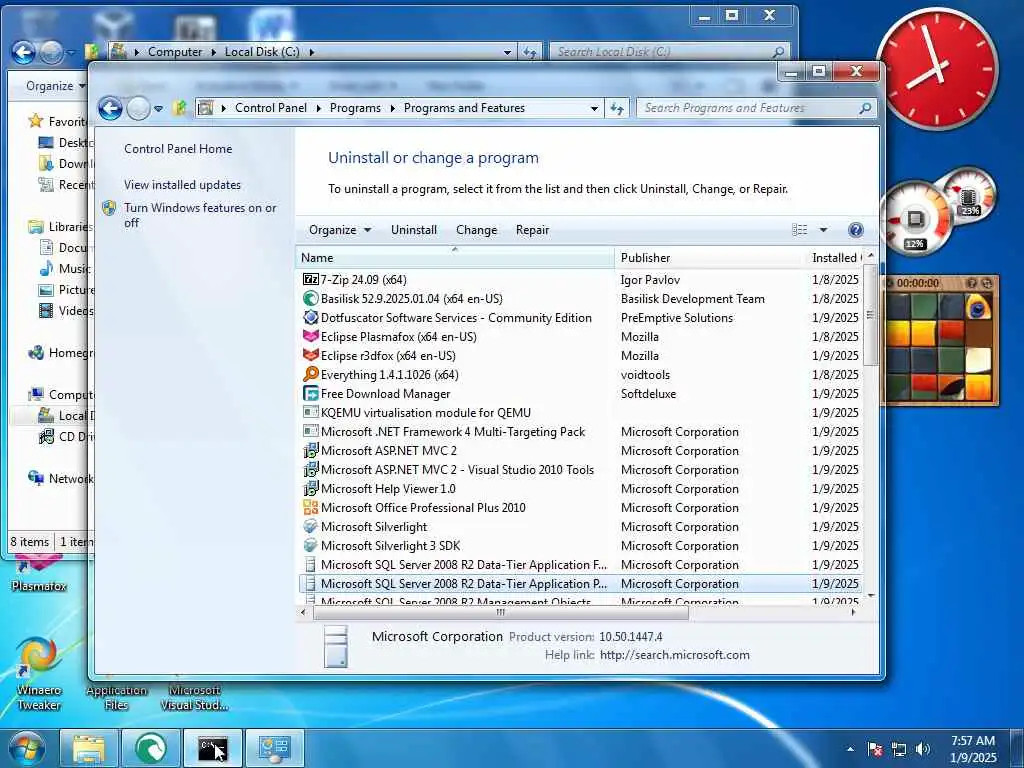This screenshot has height=768, width=1024.
Task: Click the Search Programs and Features box
Action: tap(756, 108)
